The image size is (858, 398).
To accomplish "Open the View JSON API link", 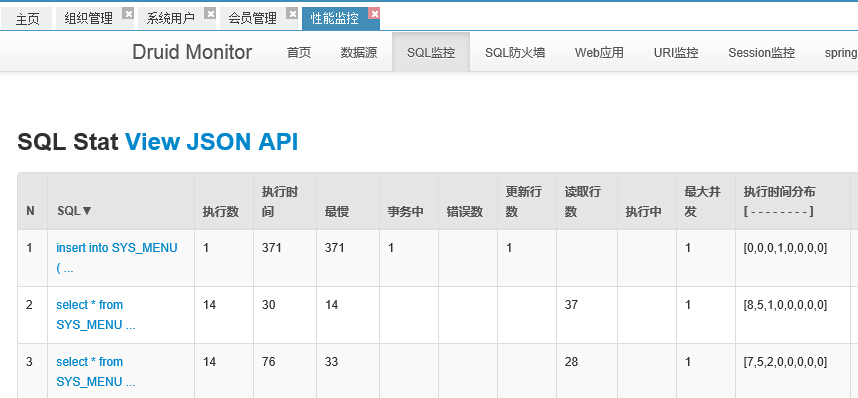I will coord(212,142).
